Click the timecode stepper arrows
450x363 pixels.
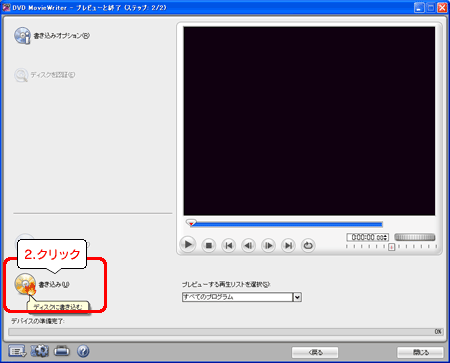pyautogui.click(x=386, y=237)
